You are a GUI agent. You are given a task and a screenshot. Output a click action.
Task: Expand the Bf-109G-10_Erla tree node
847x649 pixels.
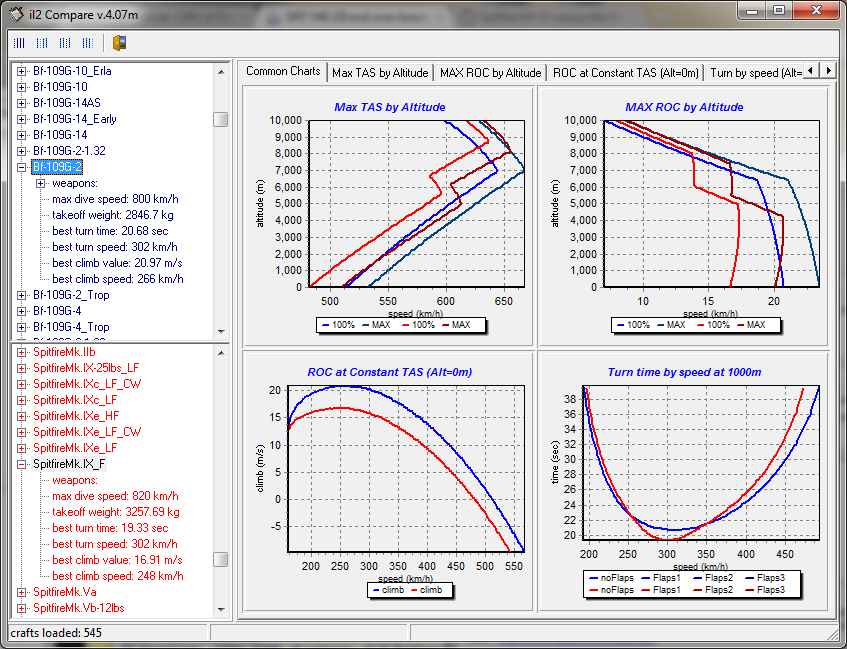[21, 71]
